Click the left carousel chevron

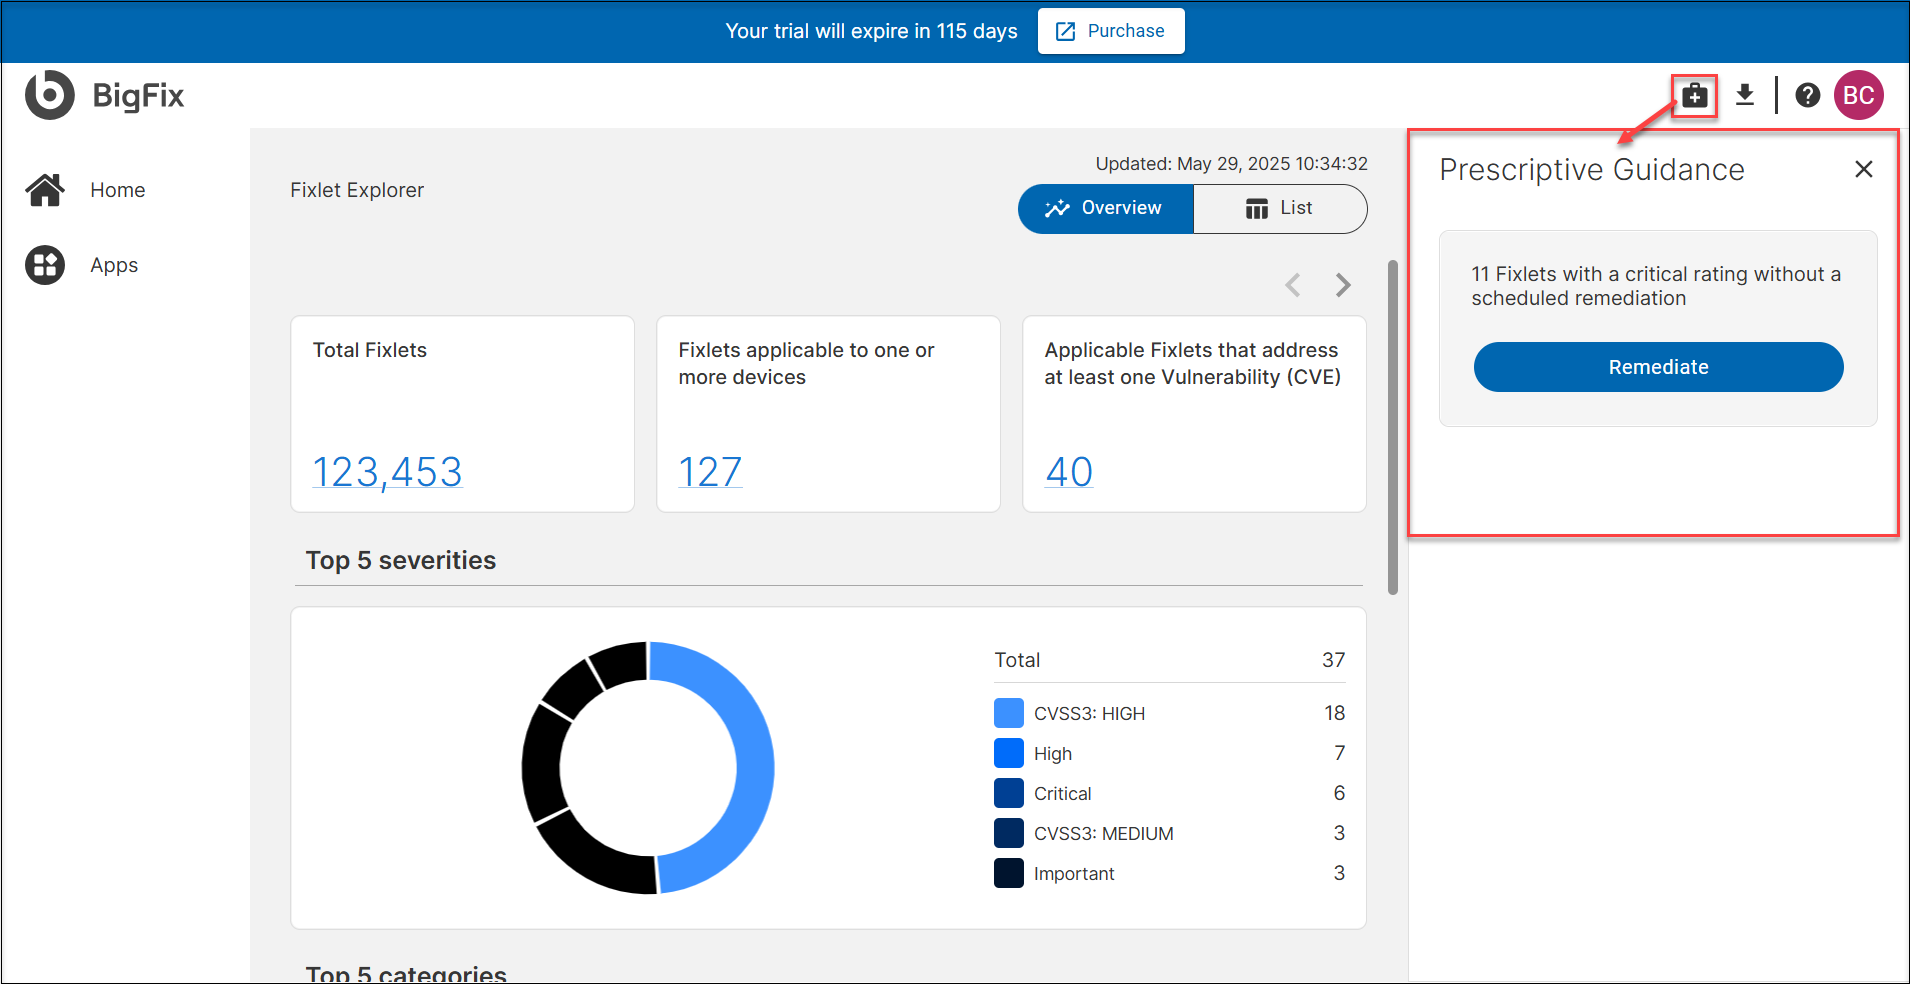pos(1293,285)
